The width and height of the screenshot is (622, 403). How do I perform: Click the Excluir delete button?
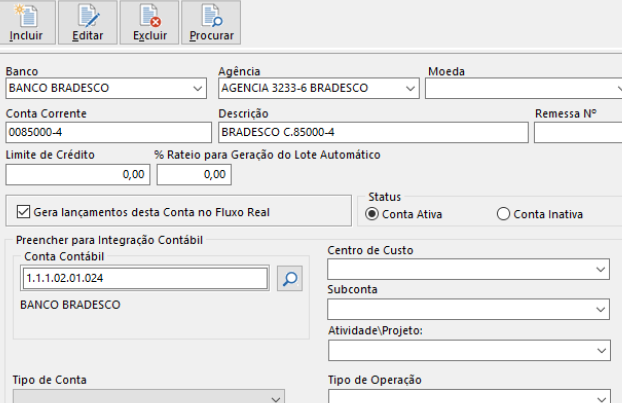pyautogui.click(x=150, y=22)
